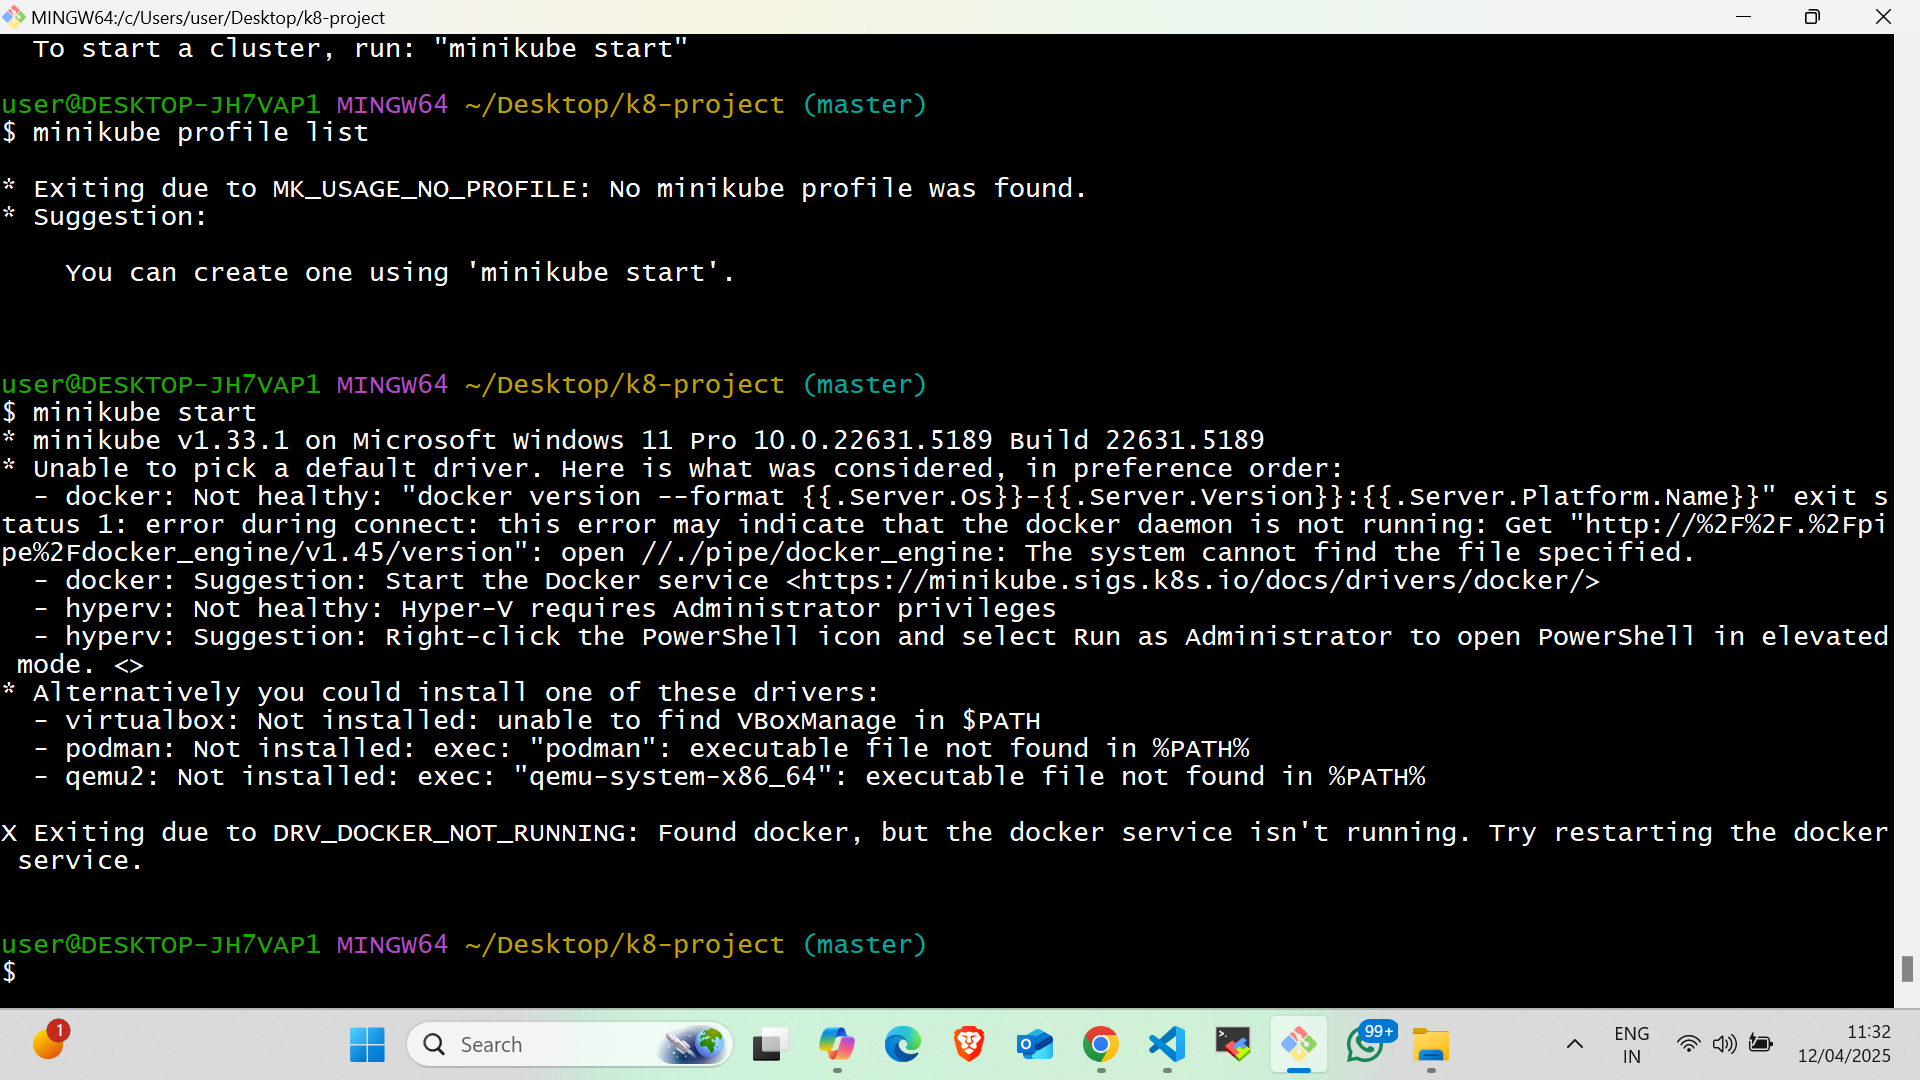Open Outlook from the taskbar

(1034, 1045)
